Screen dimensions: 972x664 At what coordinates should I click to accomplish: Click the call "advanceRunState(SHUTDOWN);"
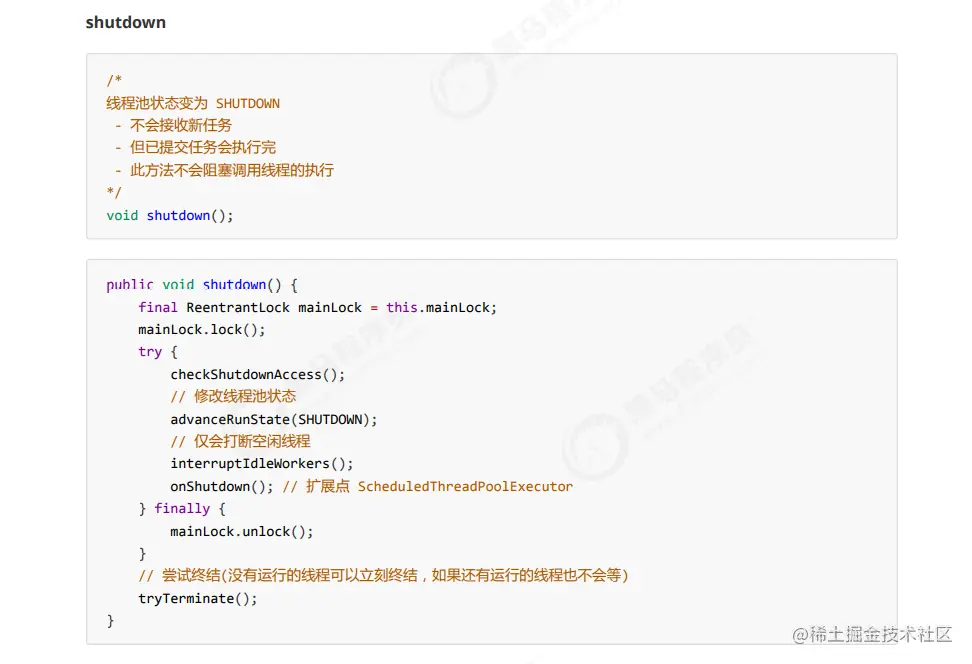click(273, 419)
